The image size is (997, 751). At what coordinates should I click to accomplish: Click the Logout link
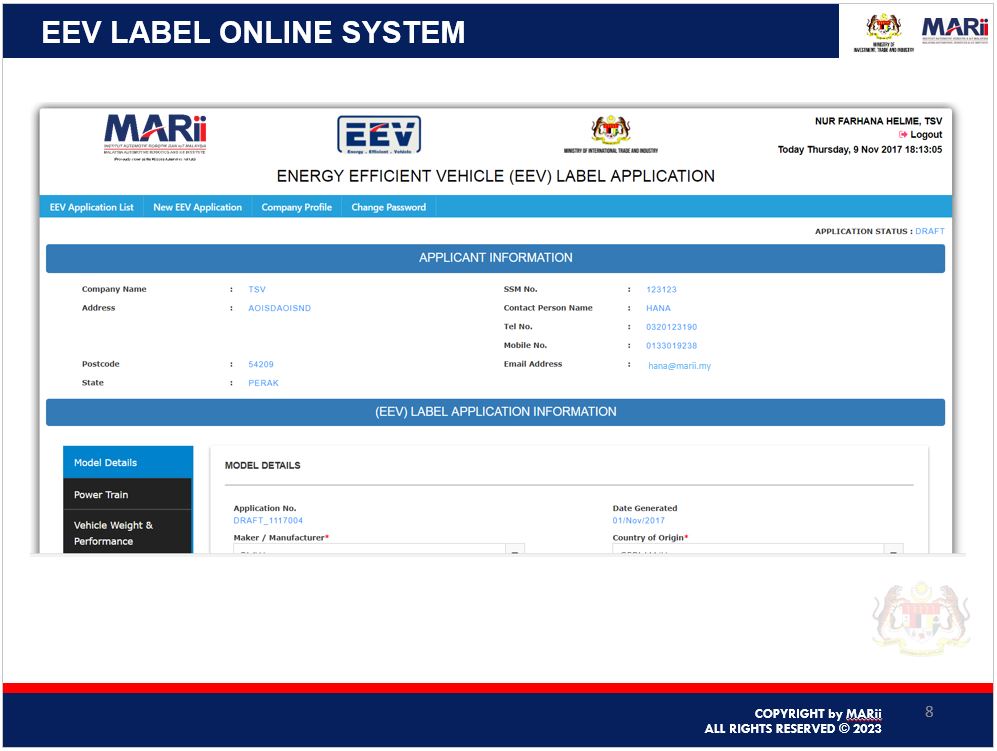tap(926, 135)
